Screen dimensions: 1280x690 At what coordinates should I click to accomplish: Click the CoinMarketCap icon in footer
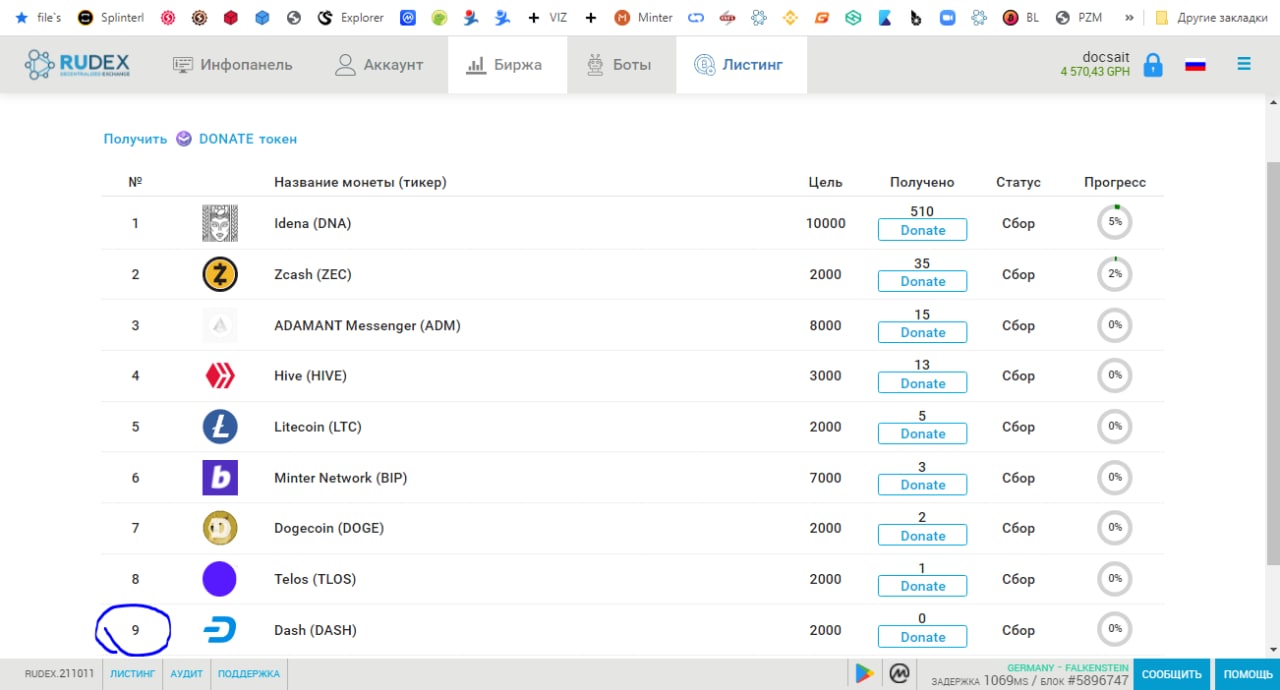click(x=898, y=674)
